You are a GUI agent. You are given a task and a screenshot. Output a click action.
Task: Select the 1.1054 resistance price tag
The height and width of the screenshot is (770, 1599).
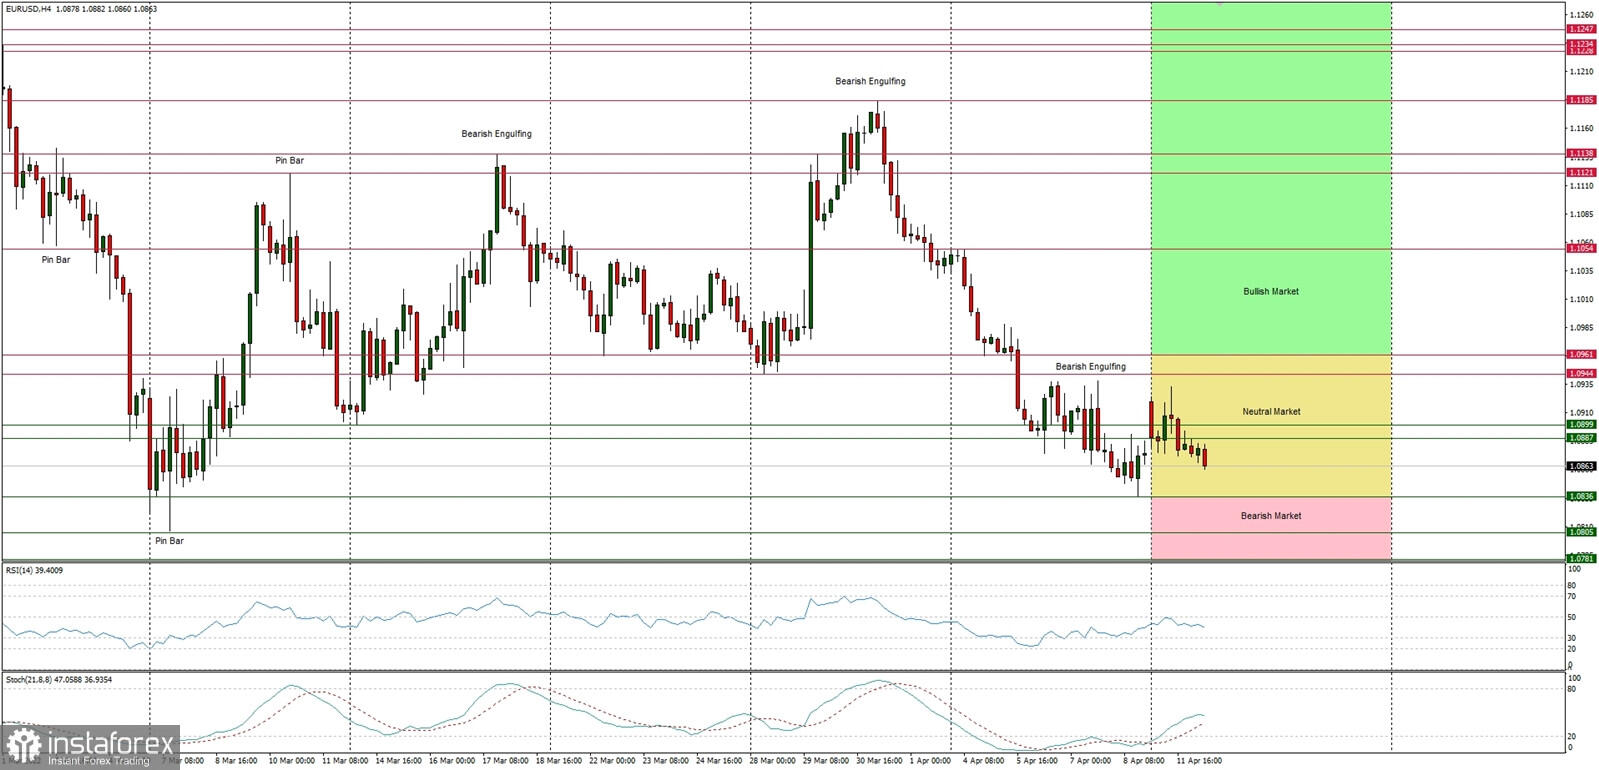click(1581, 249)
